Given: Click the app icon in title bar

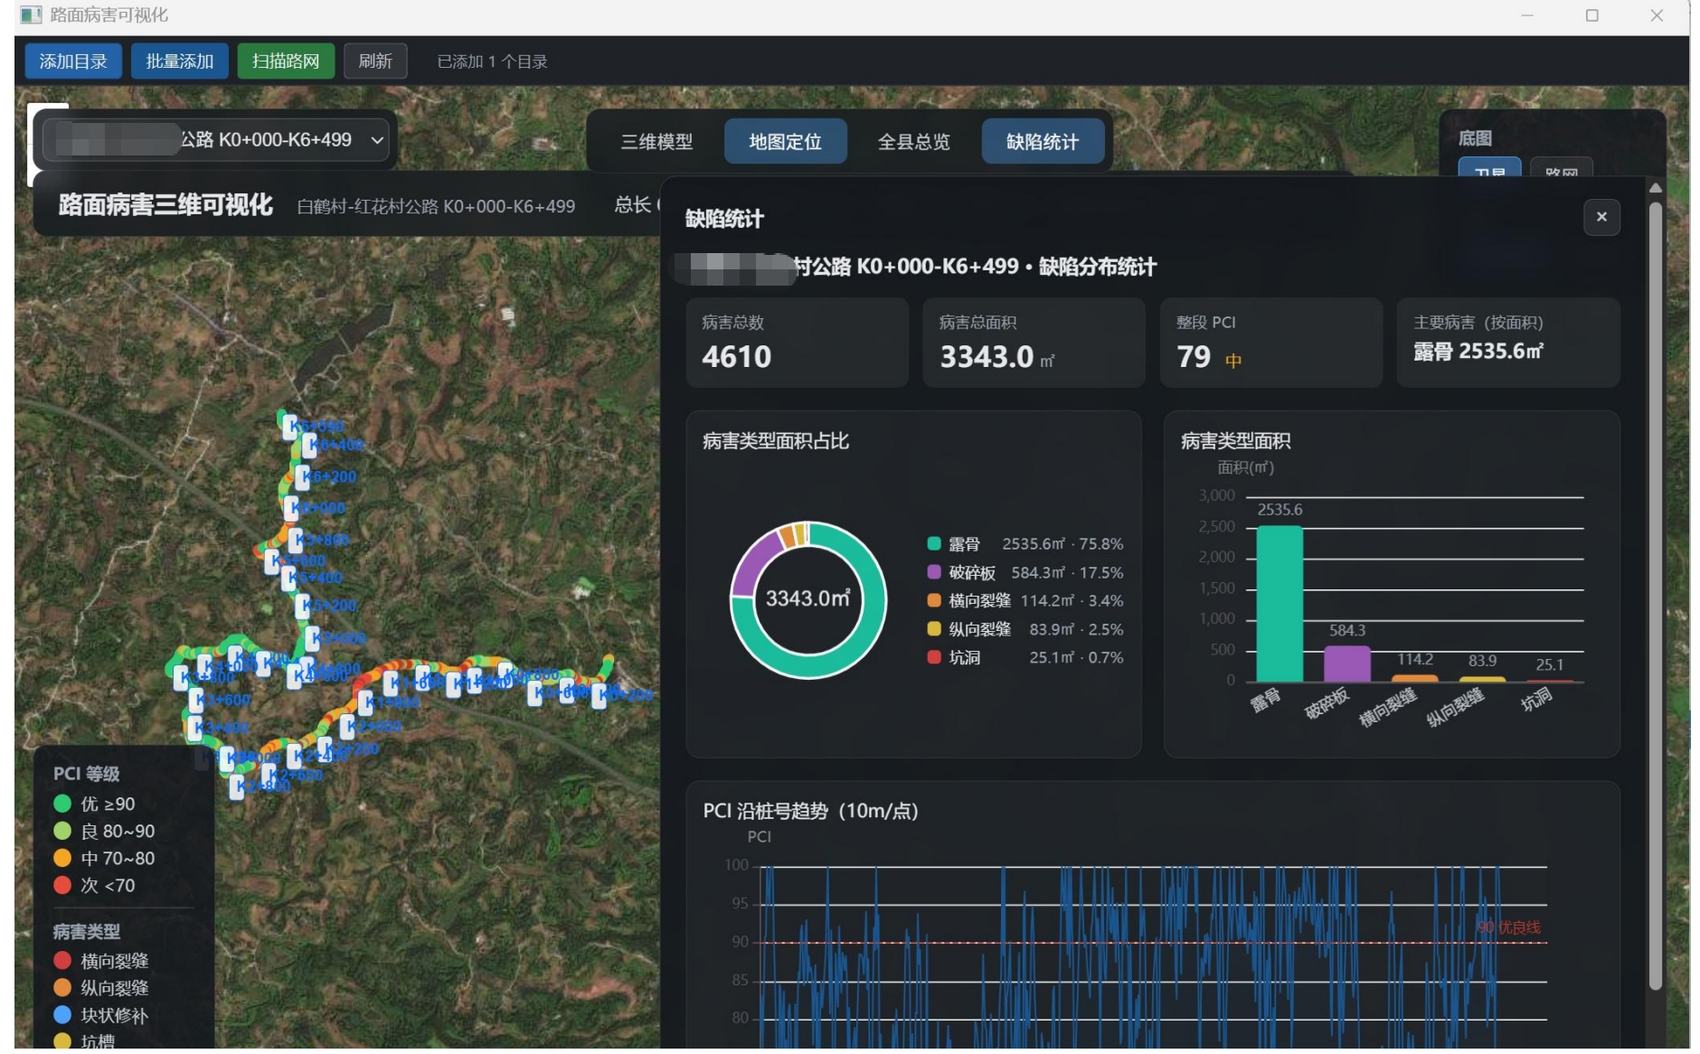Looking at the screenshot, I should point(31,15).
